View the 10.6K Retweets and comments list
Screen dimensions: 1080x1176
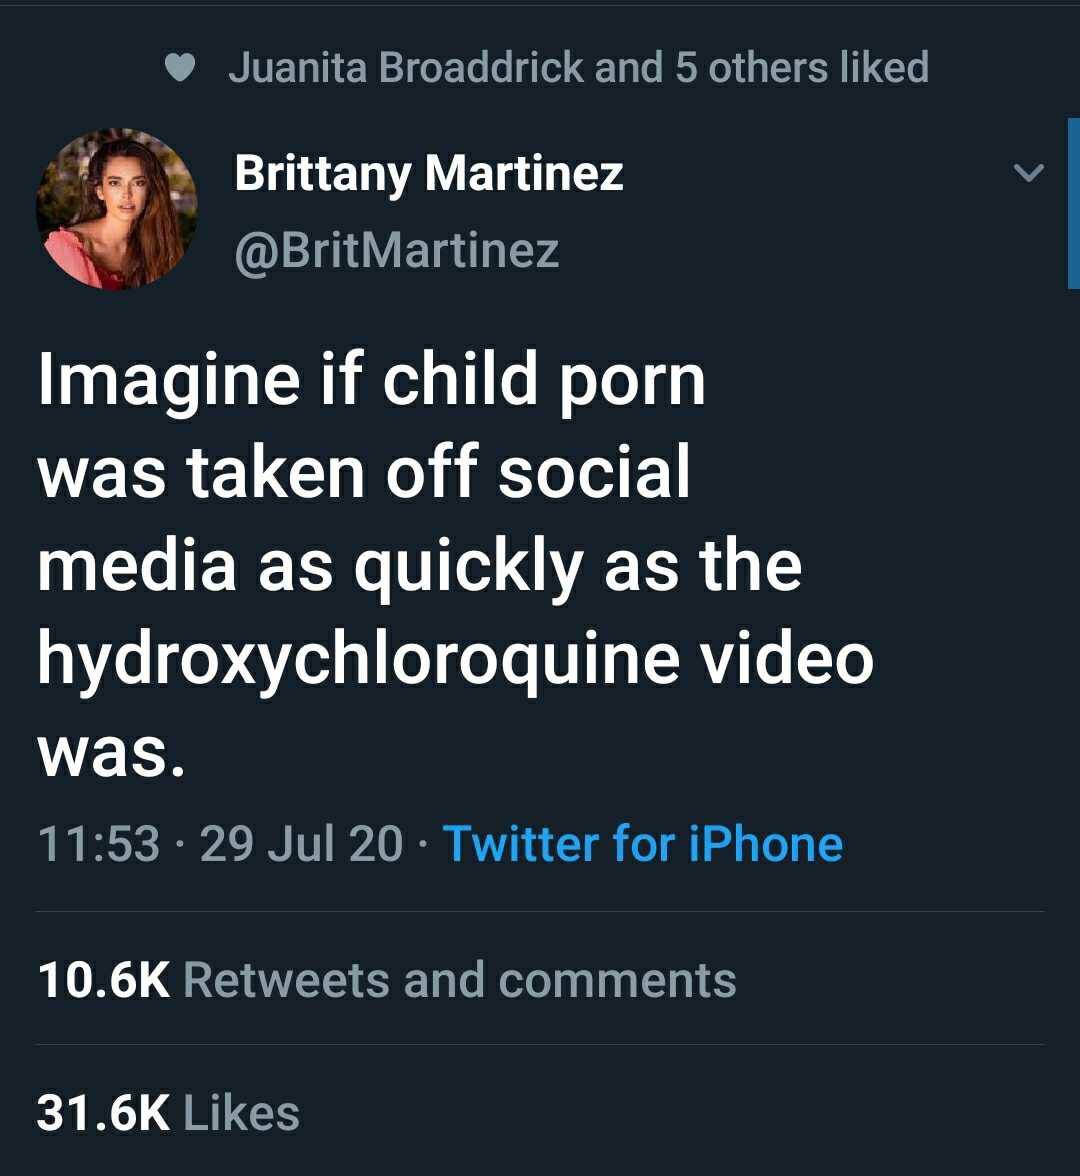click(x=386, y=979)
